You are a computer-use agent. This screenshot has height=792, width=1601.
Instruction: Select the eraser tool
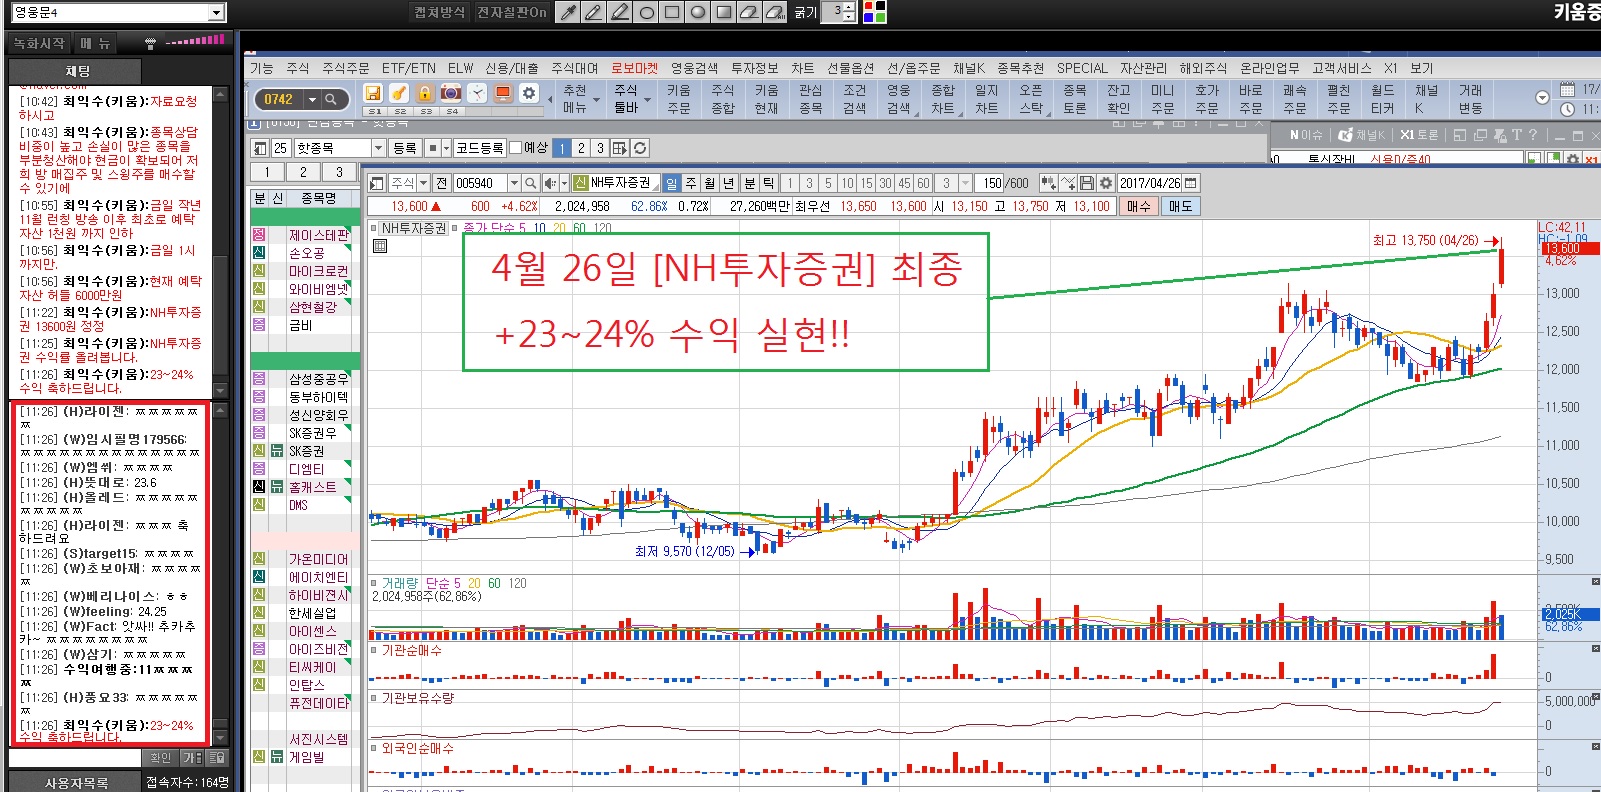[750, 12]
